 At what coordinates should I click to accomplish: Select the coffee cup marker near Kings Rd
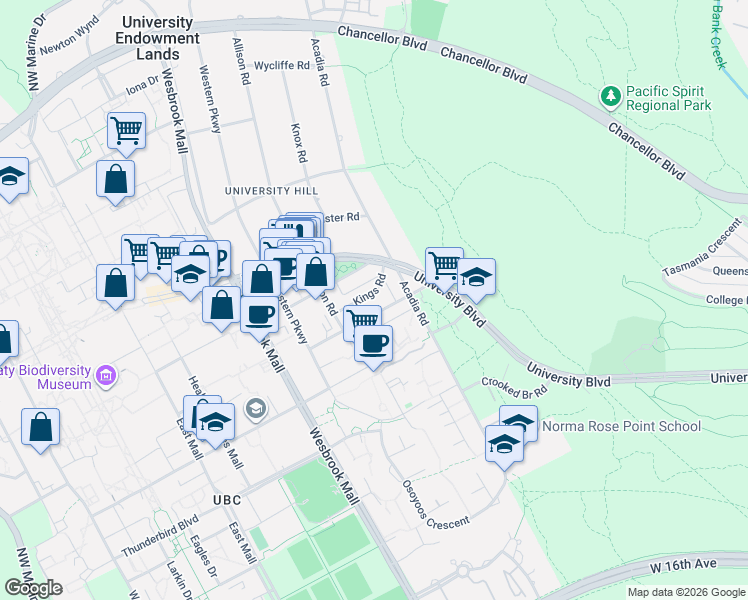tap(374, 344)
